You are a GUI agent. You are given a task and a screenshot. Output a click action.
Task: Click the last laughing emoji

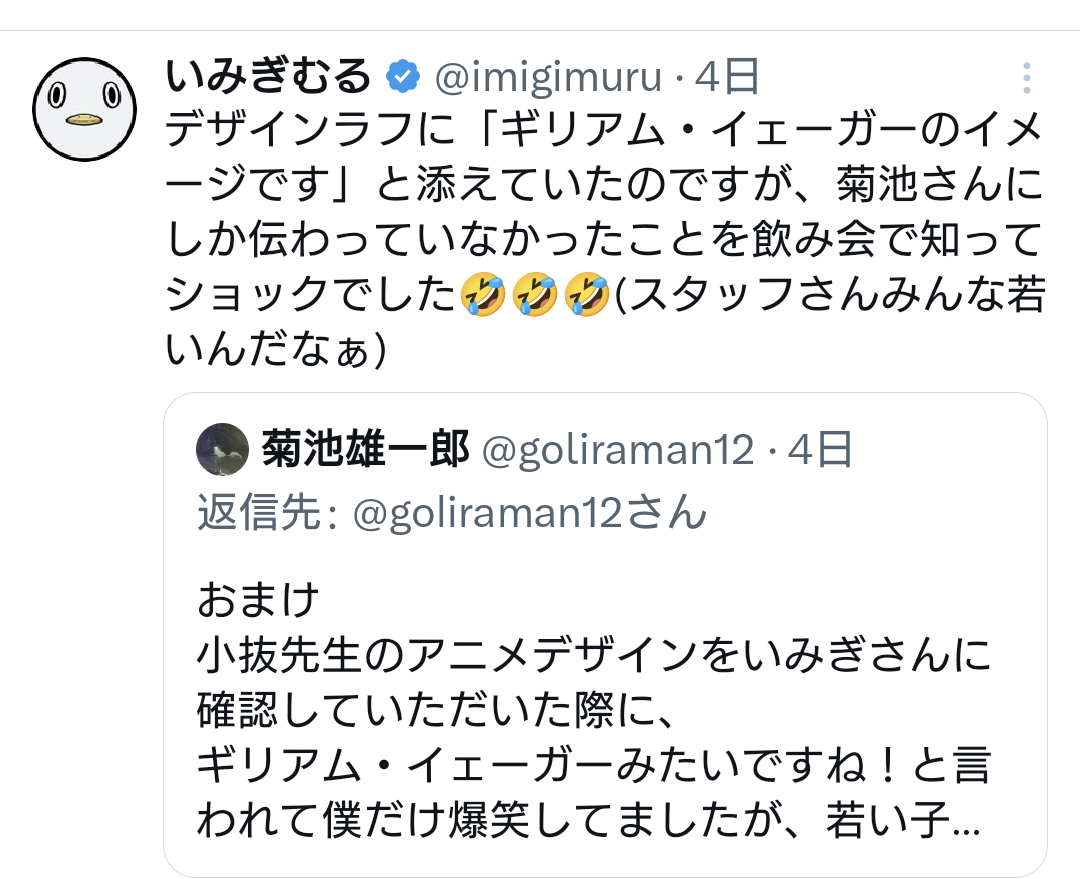tap(587, 294)
